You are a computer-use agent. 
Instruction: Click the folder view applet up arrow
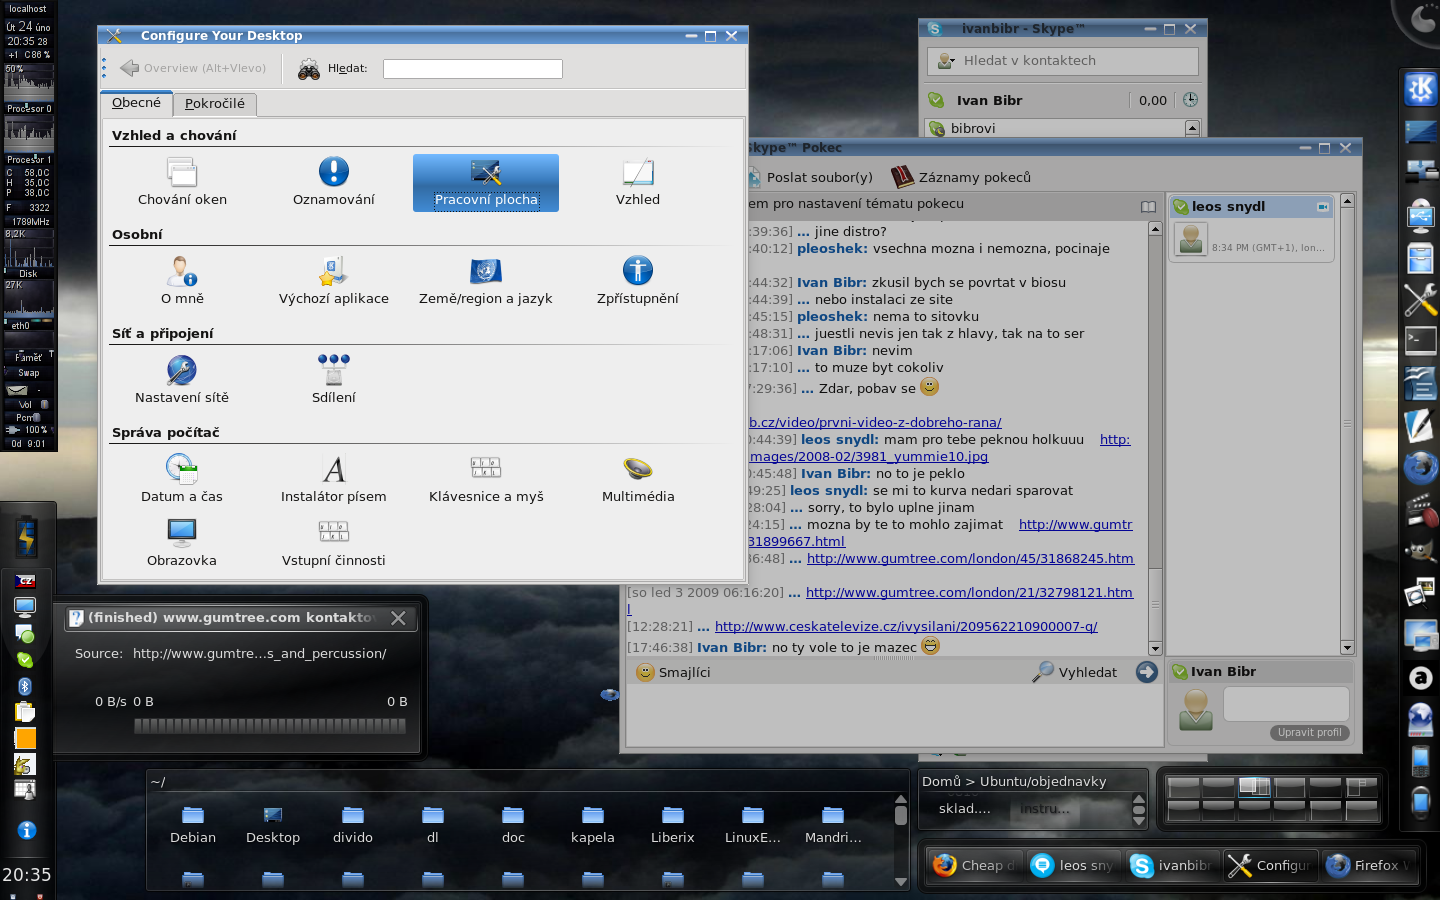(901, 799)
